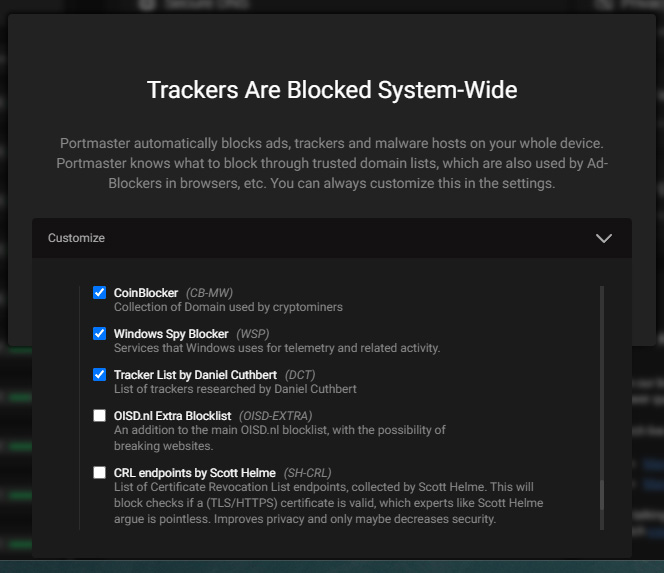Click the SH-CRL list identifier tag
Viewport: 664px width, 573px height.
click(307, 473)
